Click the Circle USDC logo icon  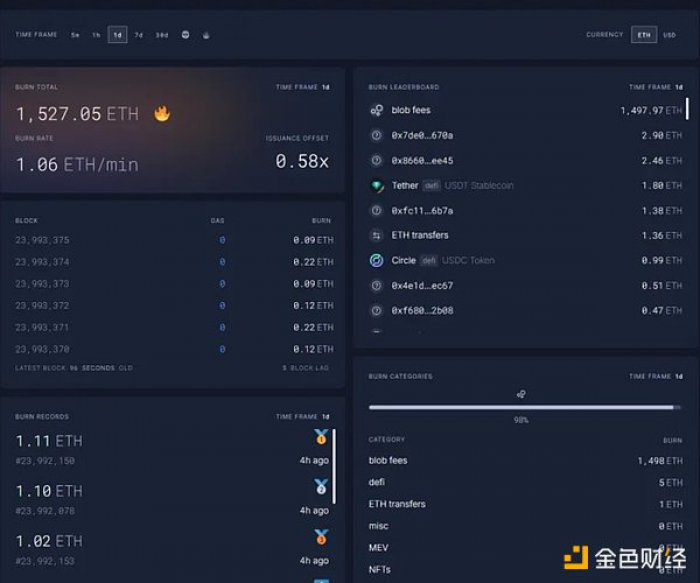point(376,260)
